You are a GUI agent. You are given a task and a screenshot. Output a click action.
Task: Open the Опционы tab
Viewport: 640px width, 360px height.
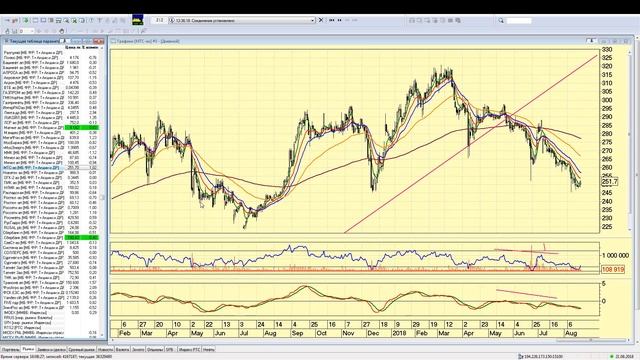pos(155,349)
